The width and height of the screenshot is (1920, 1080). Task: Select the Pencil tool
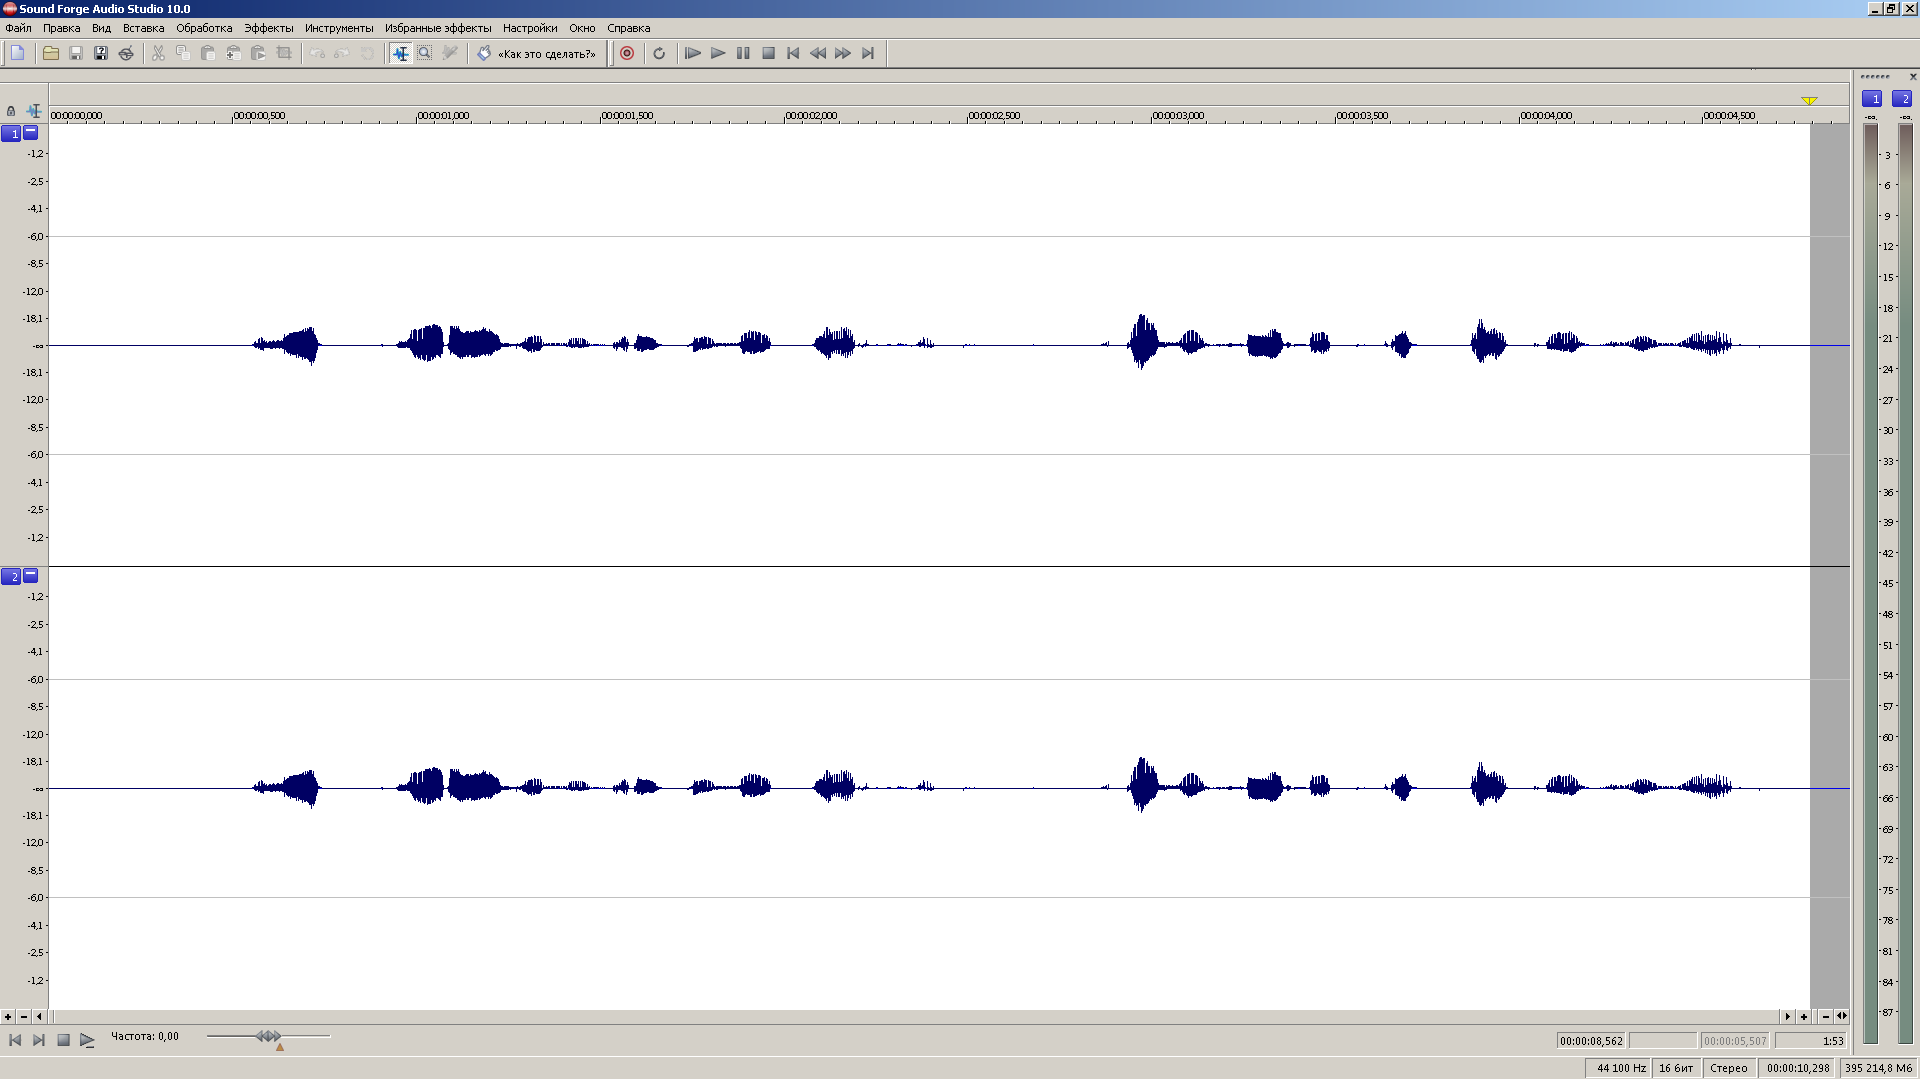(450, 53)
